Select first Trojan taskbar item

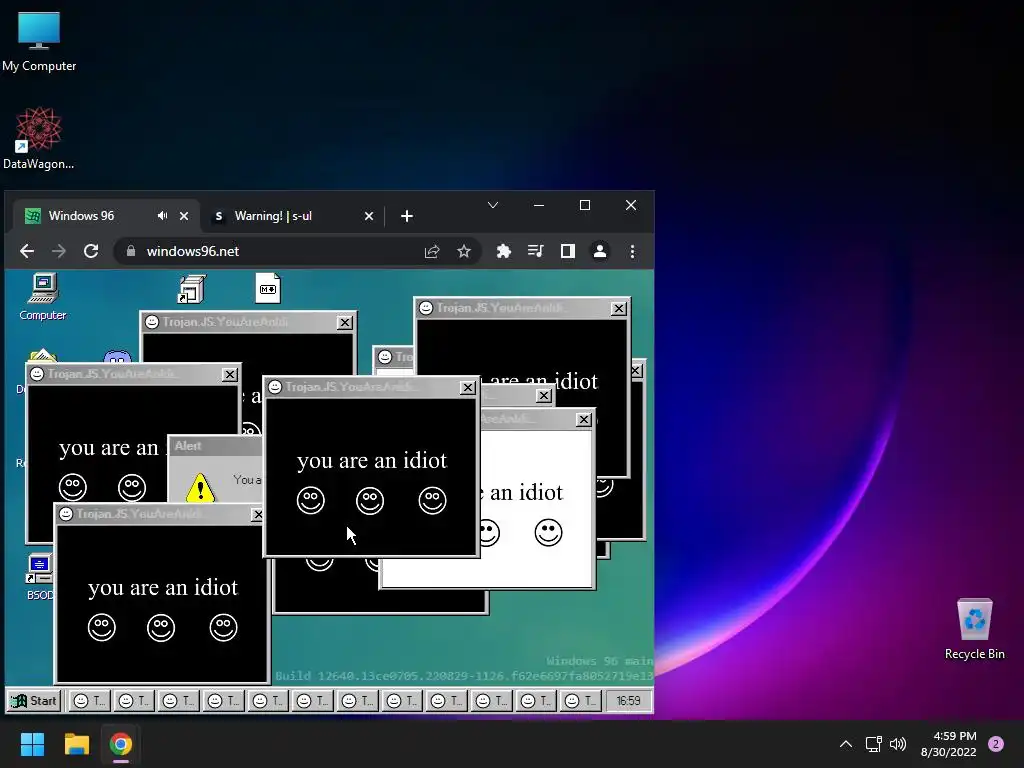tap(89, 701)
